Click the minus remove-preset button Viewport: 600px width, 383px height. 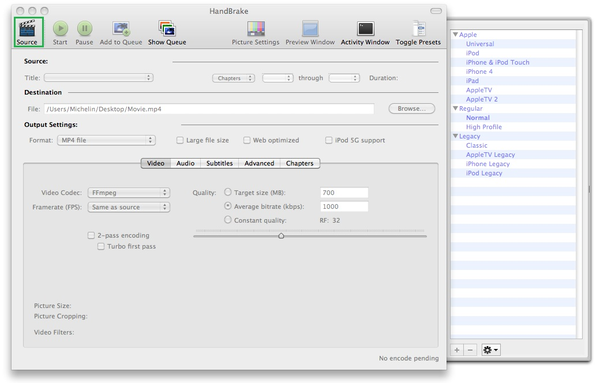(470, 350)
